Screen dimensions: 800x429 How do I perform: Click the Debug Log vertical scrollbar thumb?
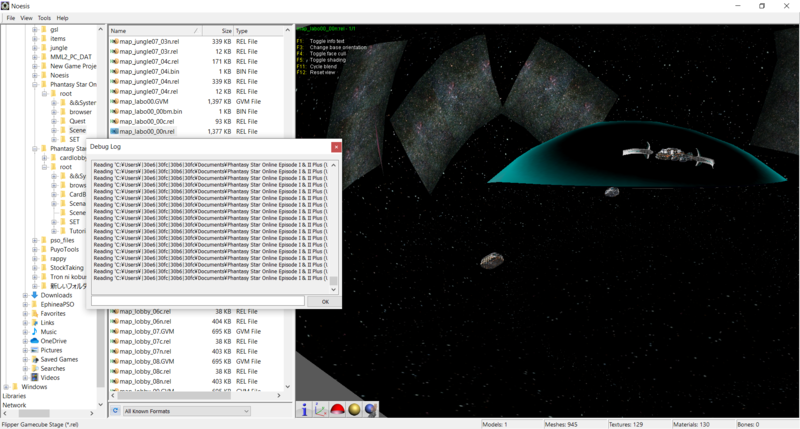[x=334, y=281]
